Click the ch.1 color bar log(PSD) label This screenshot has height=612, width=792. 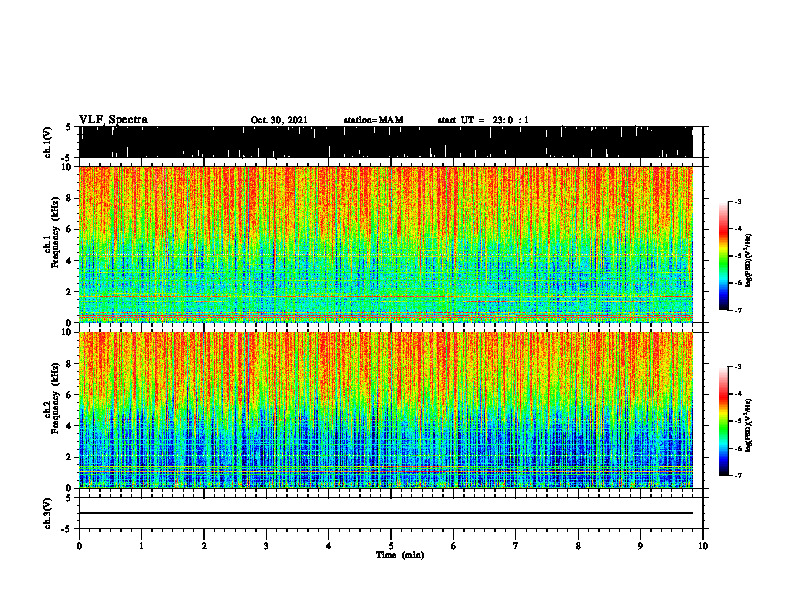[749, 261]
